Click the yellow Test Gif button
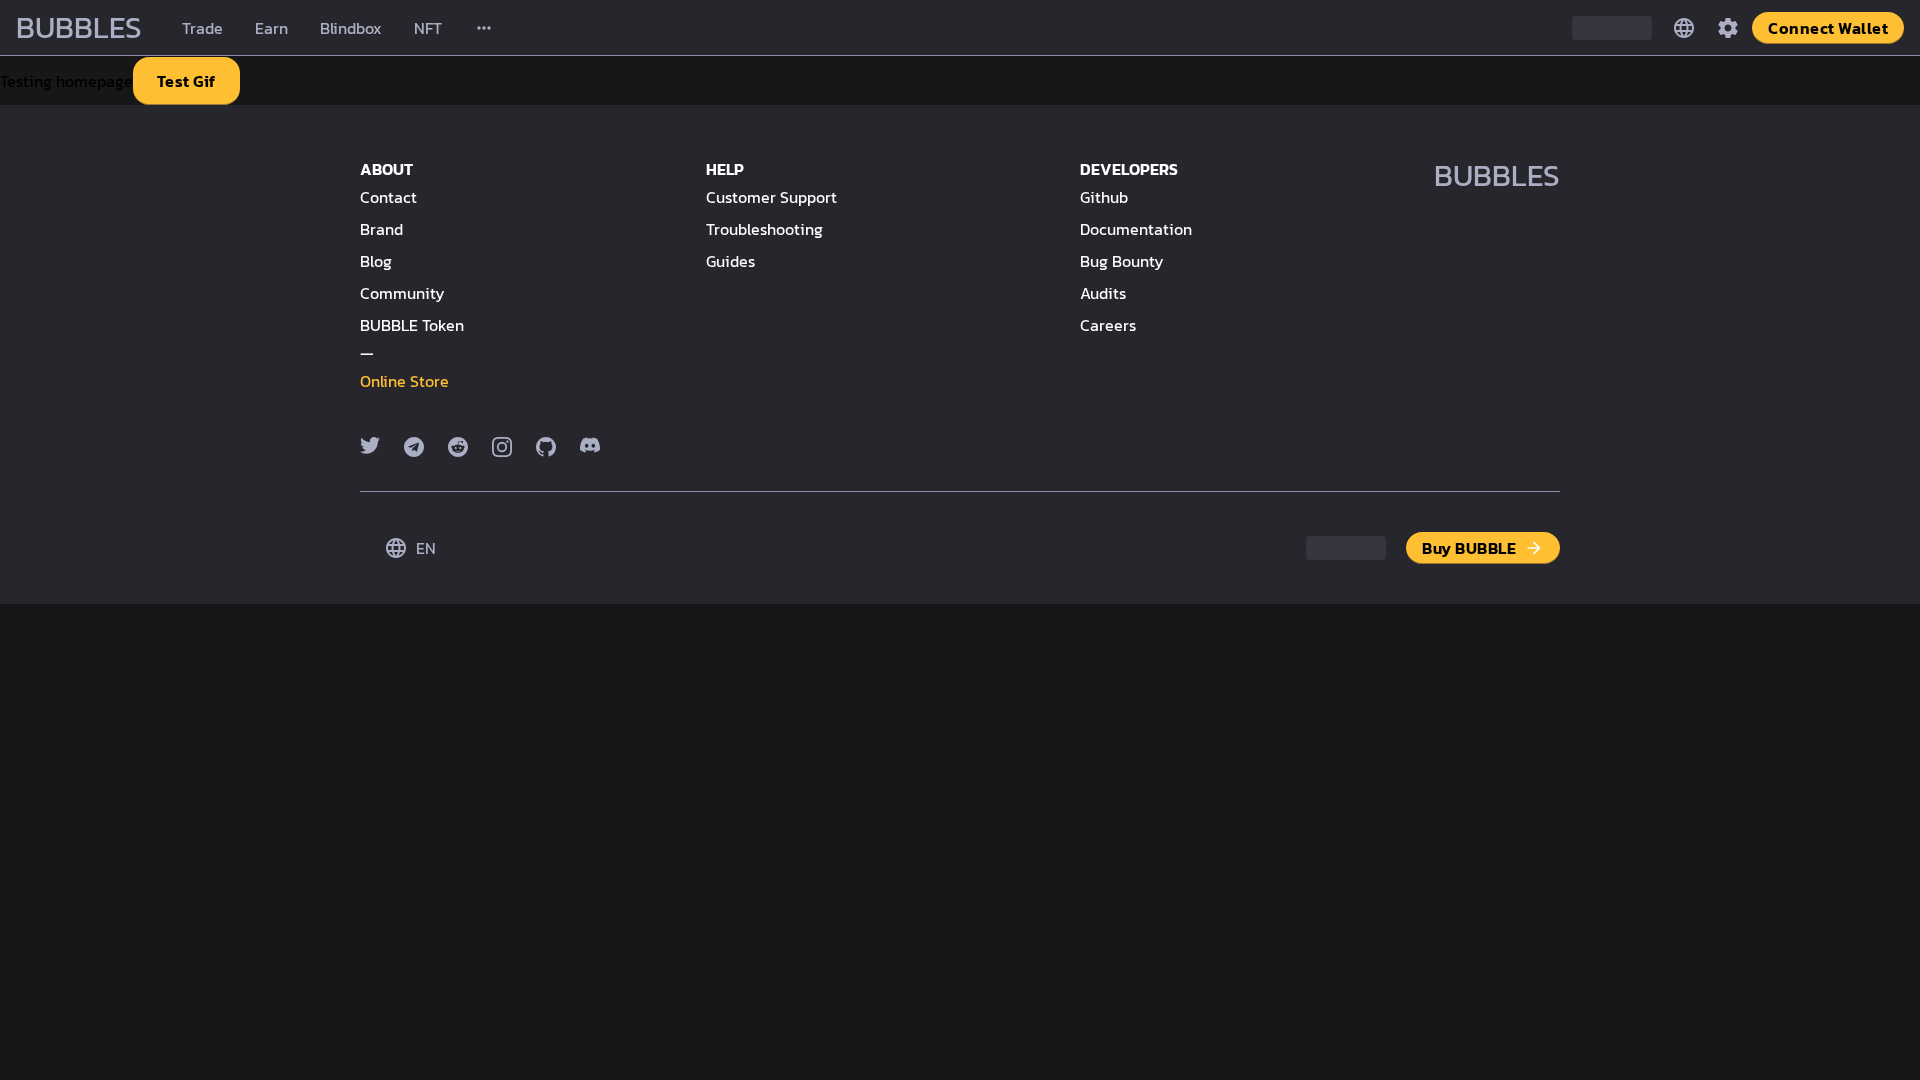The image size is (1920, 1080). [x=186, y=81]
